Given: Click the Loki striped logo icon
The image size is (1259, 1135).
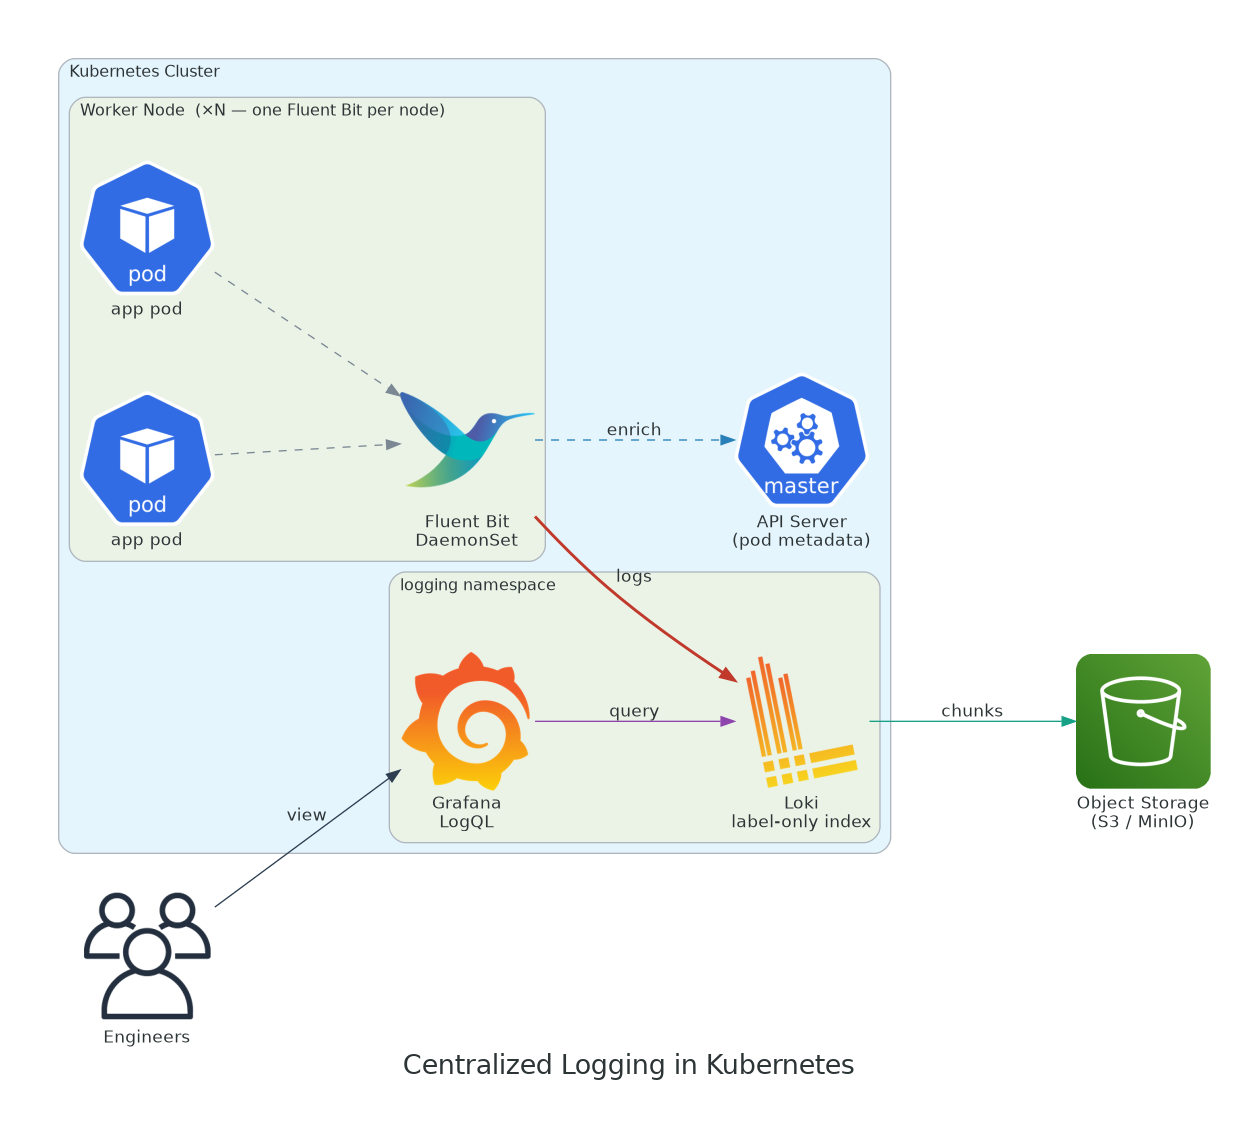Looking at the screenshot, I should click(802, 721).
